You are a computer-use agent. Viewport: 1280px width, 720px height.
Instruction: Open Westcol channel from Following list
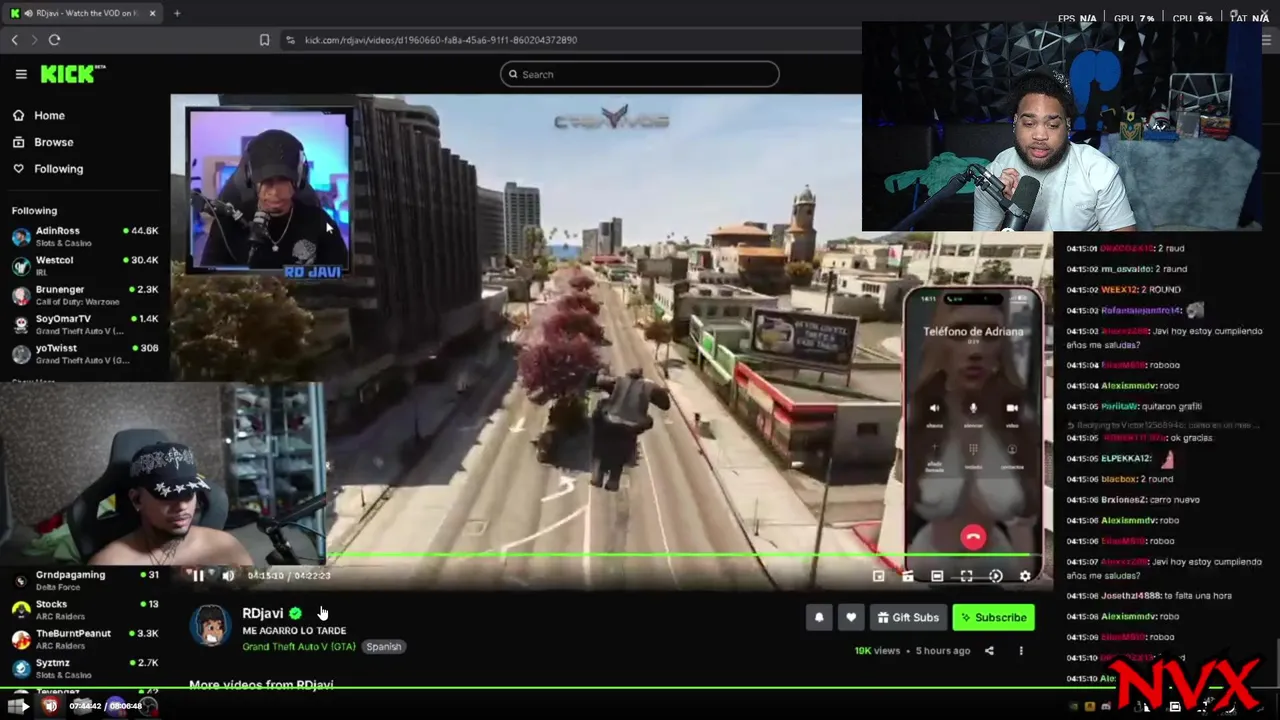85,265
